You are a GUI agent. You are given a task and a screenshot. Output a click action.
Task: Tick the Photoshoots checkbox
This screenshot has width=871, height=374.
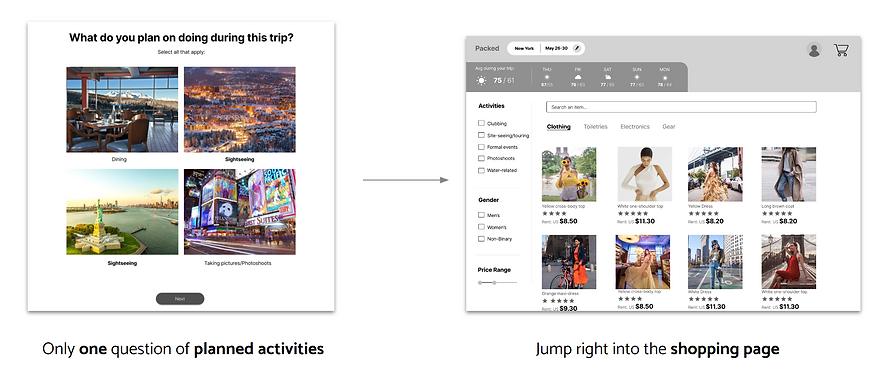482,158
